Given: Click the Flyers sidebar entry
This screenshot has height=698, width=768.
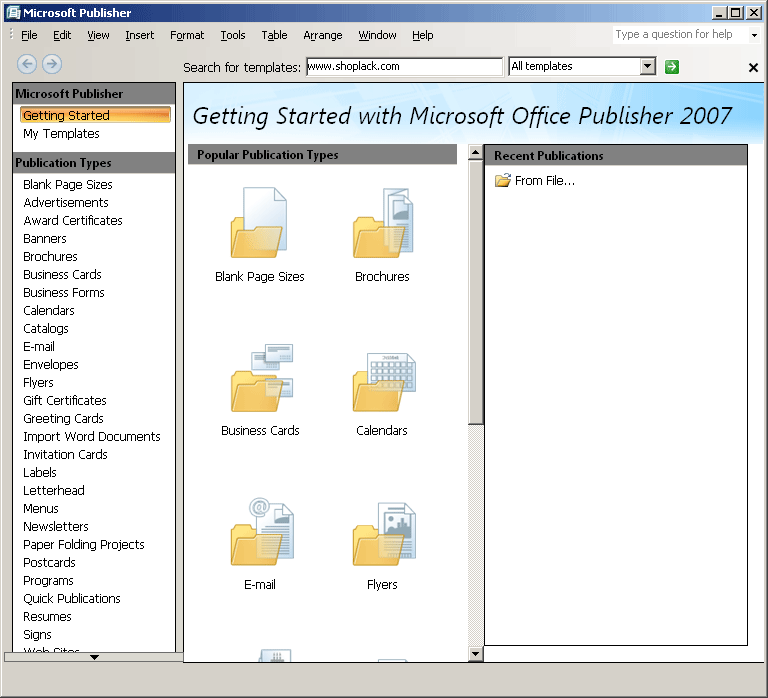Looking at the screenshot, I should [x=38, y=383].
